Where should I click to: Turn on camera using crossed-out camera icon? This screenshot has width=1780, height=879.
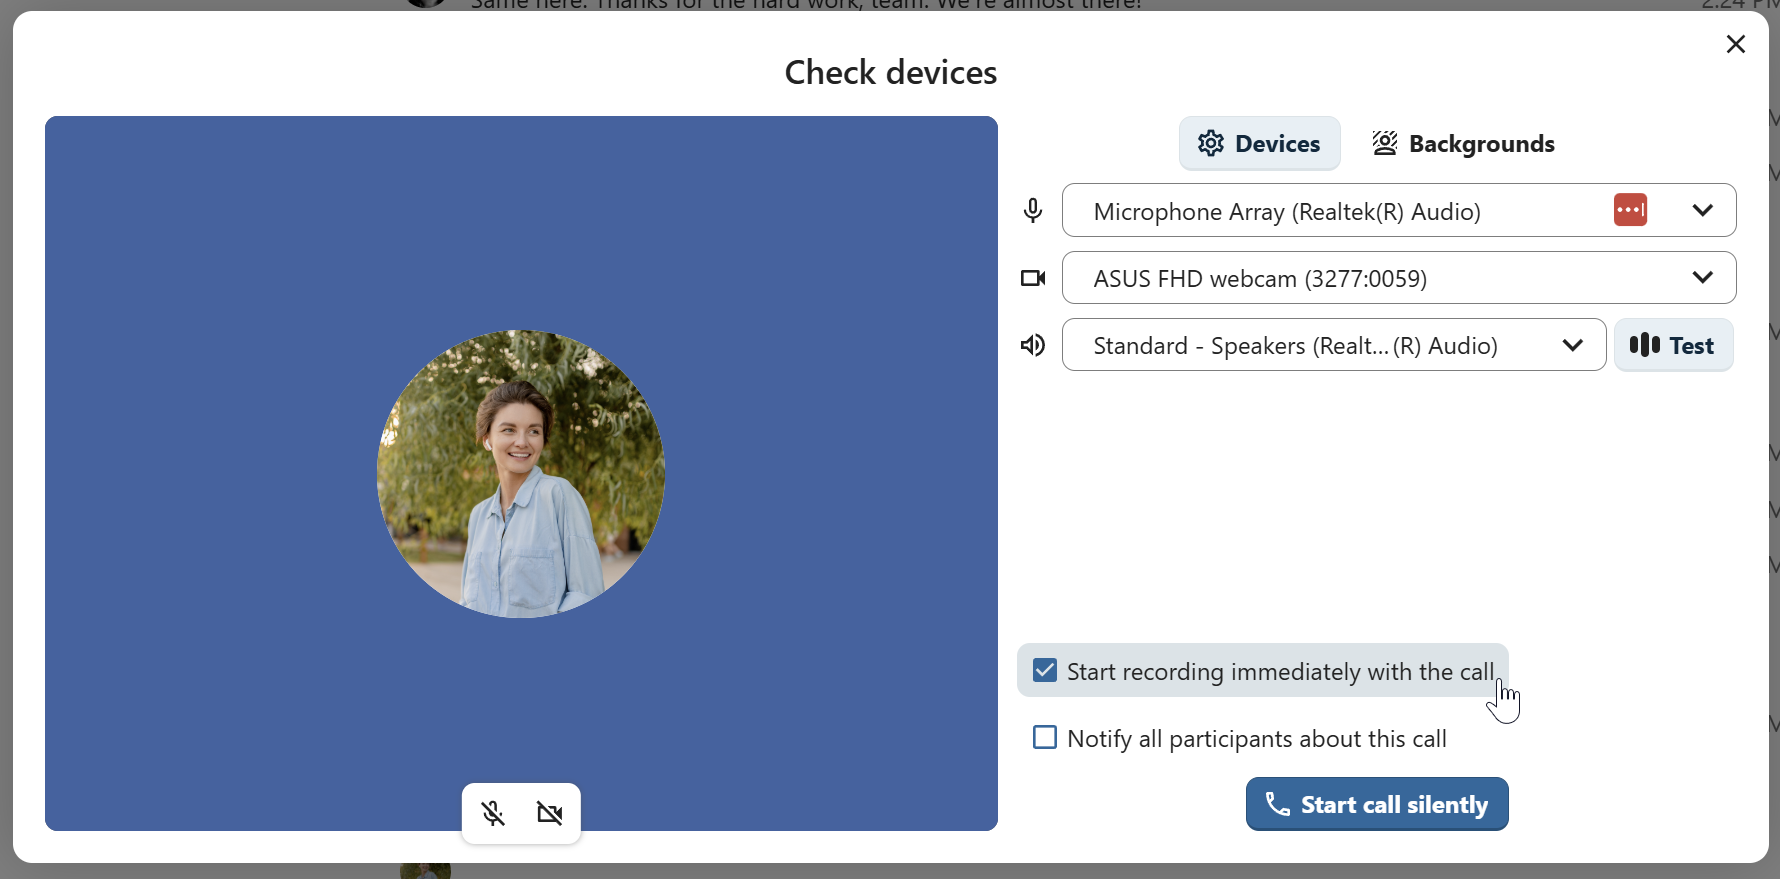coord(550,813)
